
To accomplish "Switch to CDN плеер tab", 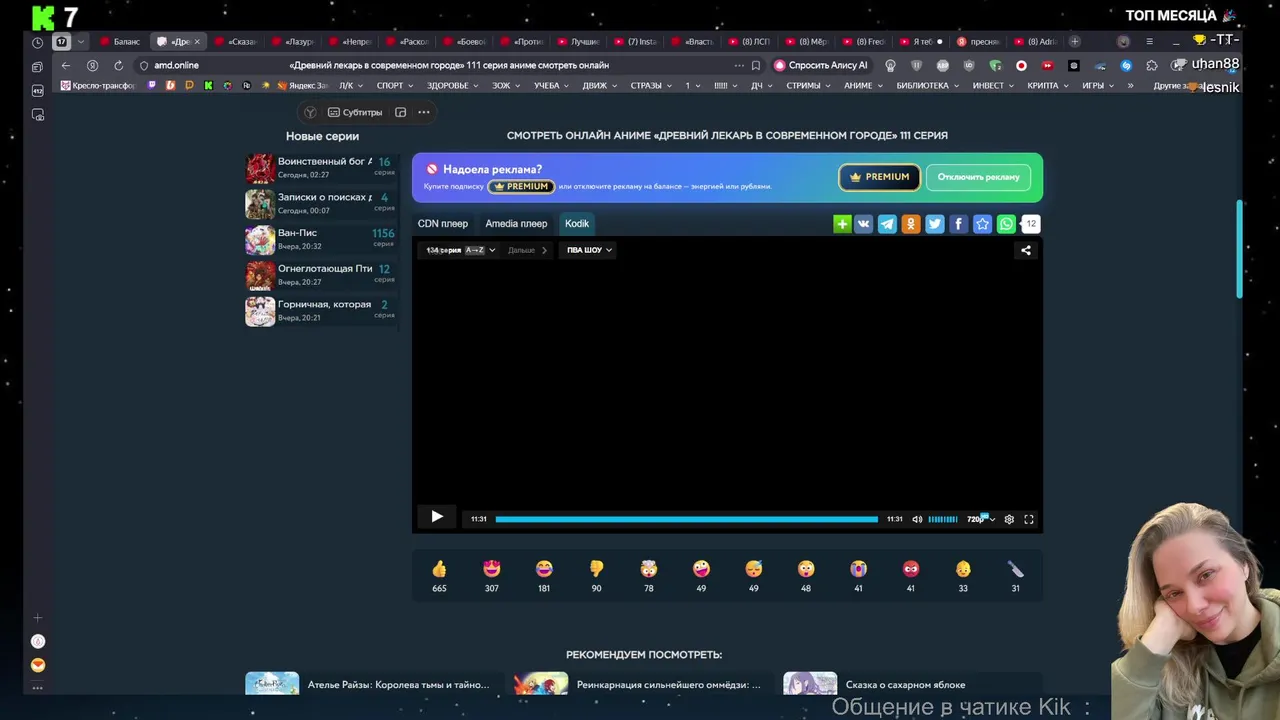I will click(443, 224).
